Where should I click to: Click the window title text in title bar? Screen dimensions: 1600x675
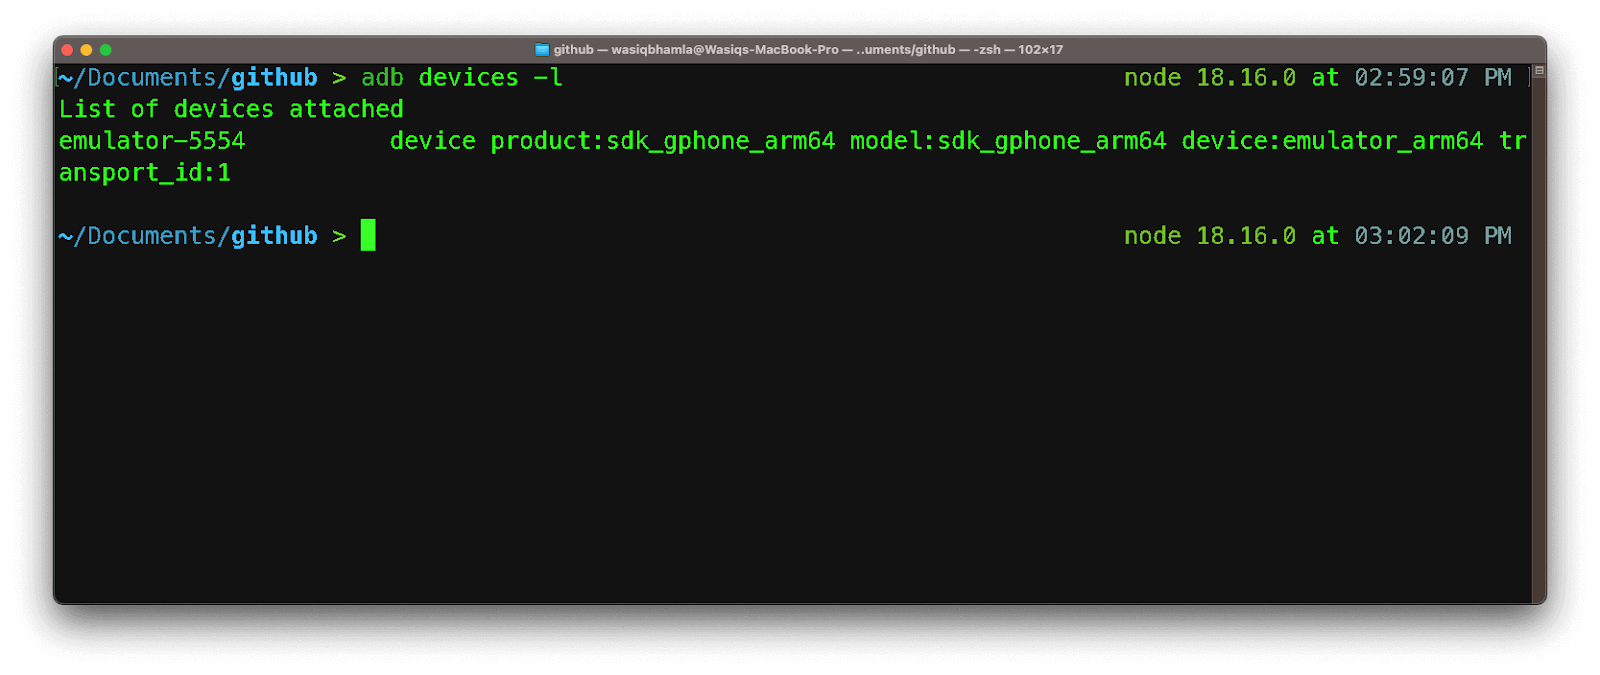click(808, 50)
